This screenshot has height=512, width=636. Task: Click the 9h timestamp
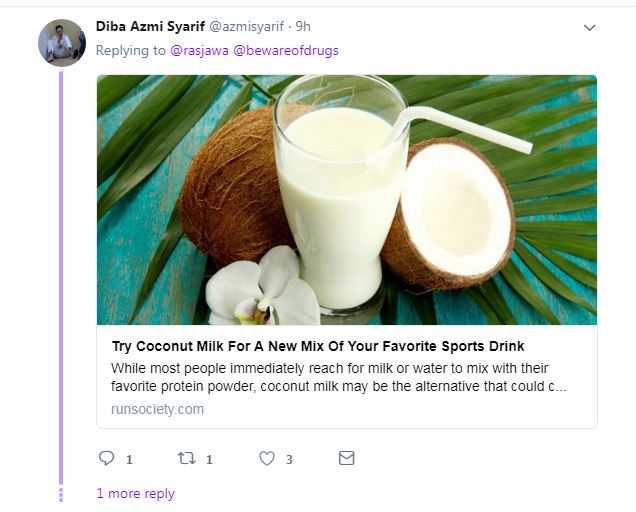point(303,26)
